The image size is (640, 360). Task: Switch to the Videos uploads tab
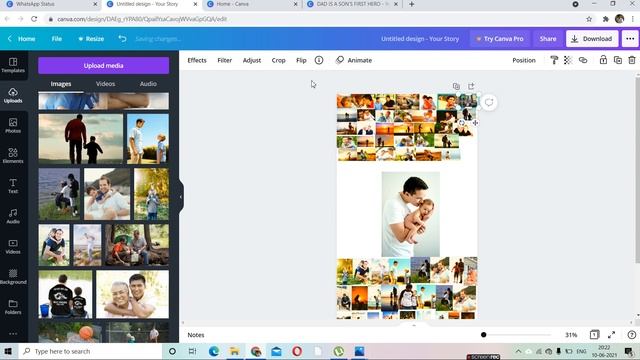coord(105,84)
